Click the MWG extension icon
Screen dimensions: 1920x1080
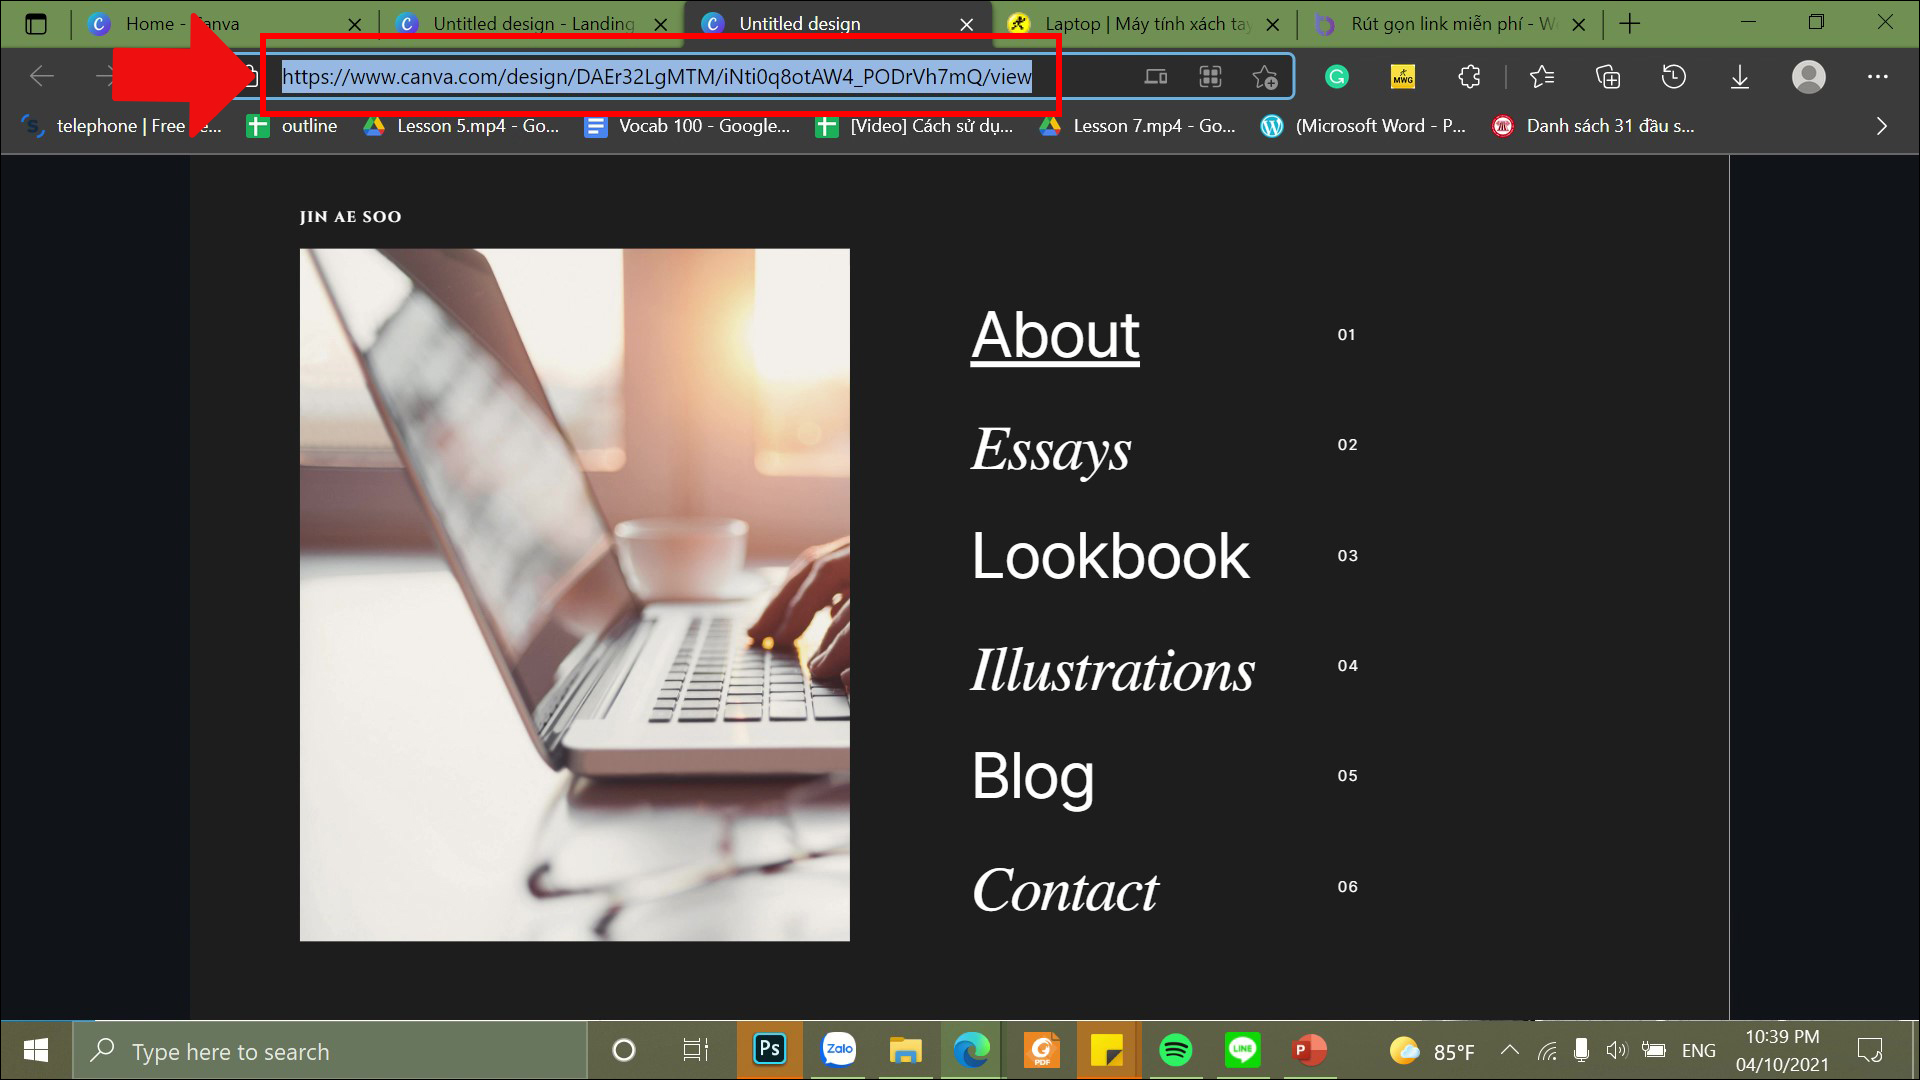[1403, 76]
